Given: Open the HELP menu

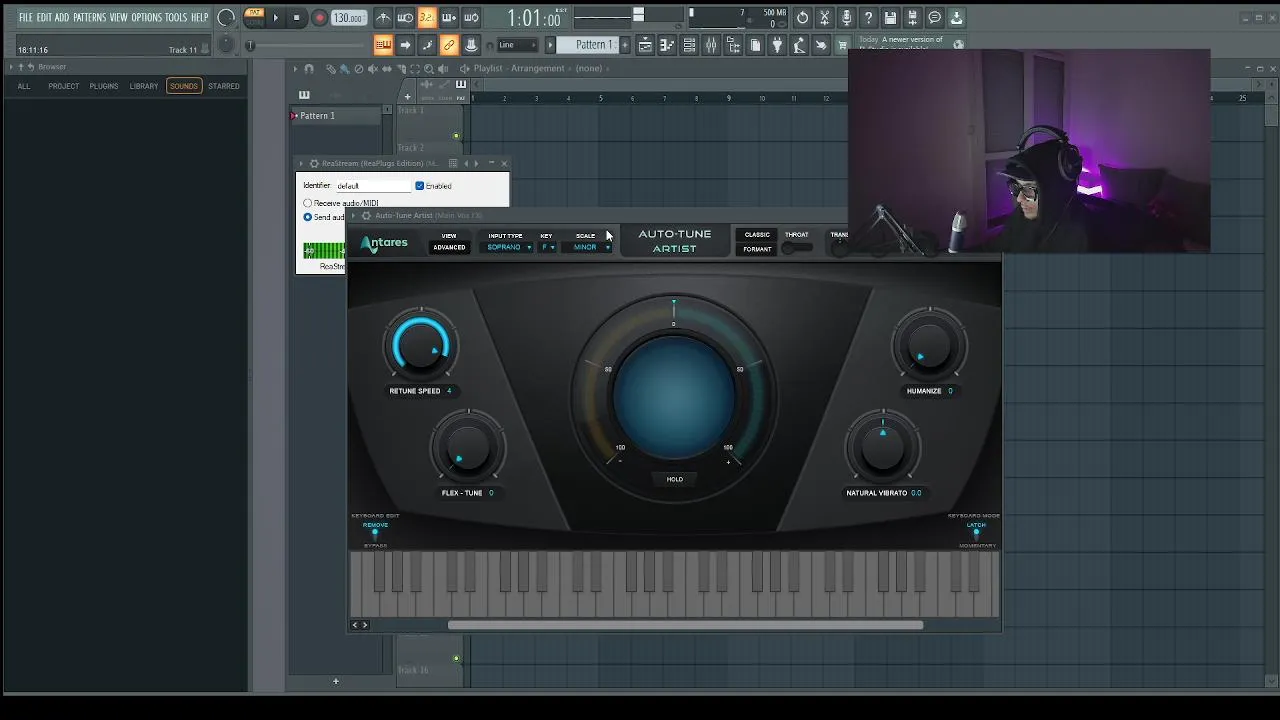Looking at the screenshot, I should tap(199, 17).
